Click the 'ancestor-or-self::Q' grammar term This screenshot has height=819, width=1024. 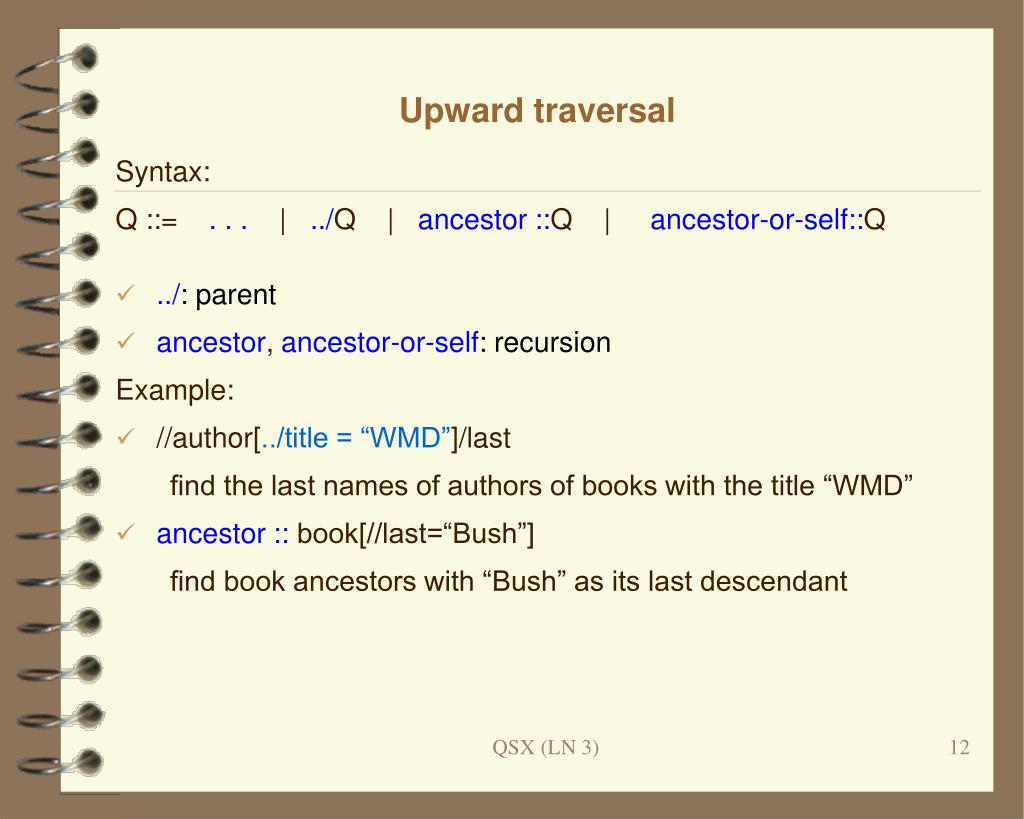[x=767, y=220]
